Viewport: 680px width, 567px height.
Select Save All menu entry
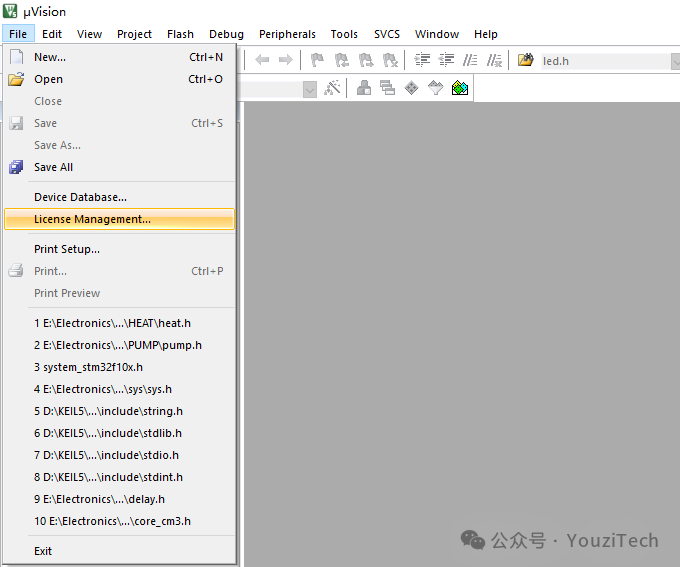(x=120, y=167)
